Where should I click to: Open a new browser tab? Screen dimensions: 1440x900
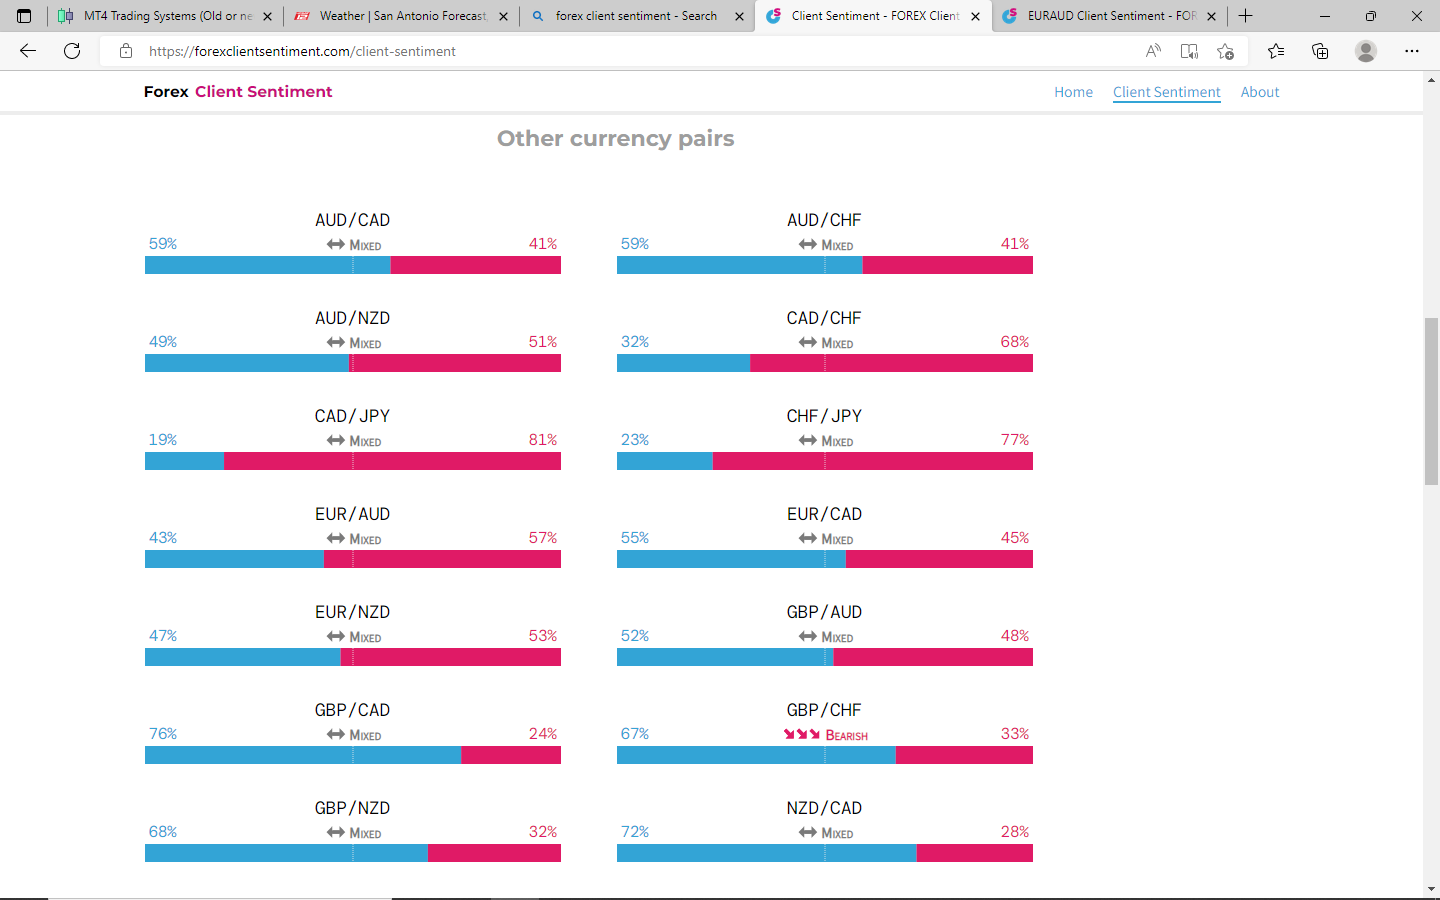1246,16
